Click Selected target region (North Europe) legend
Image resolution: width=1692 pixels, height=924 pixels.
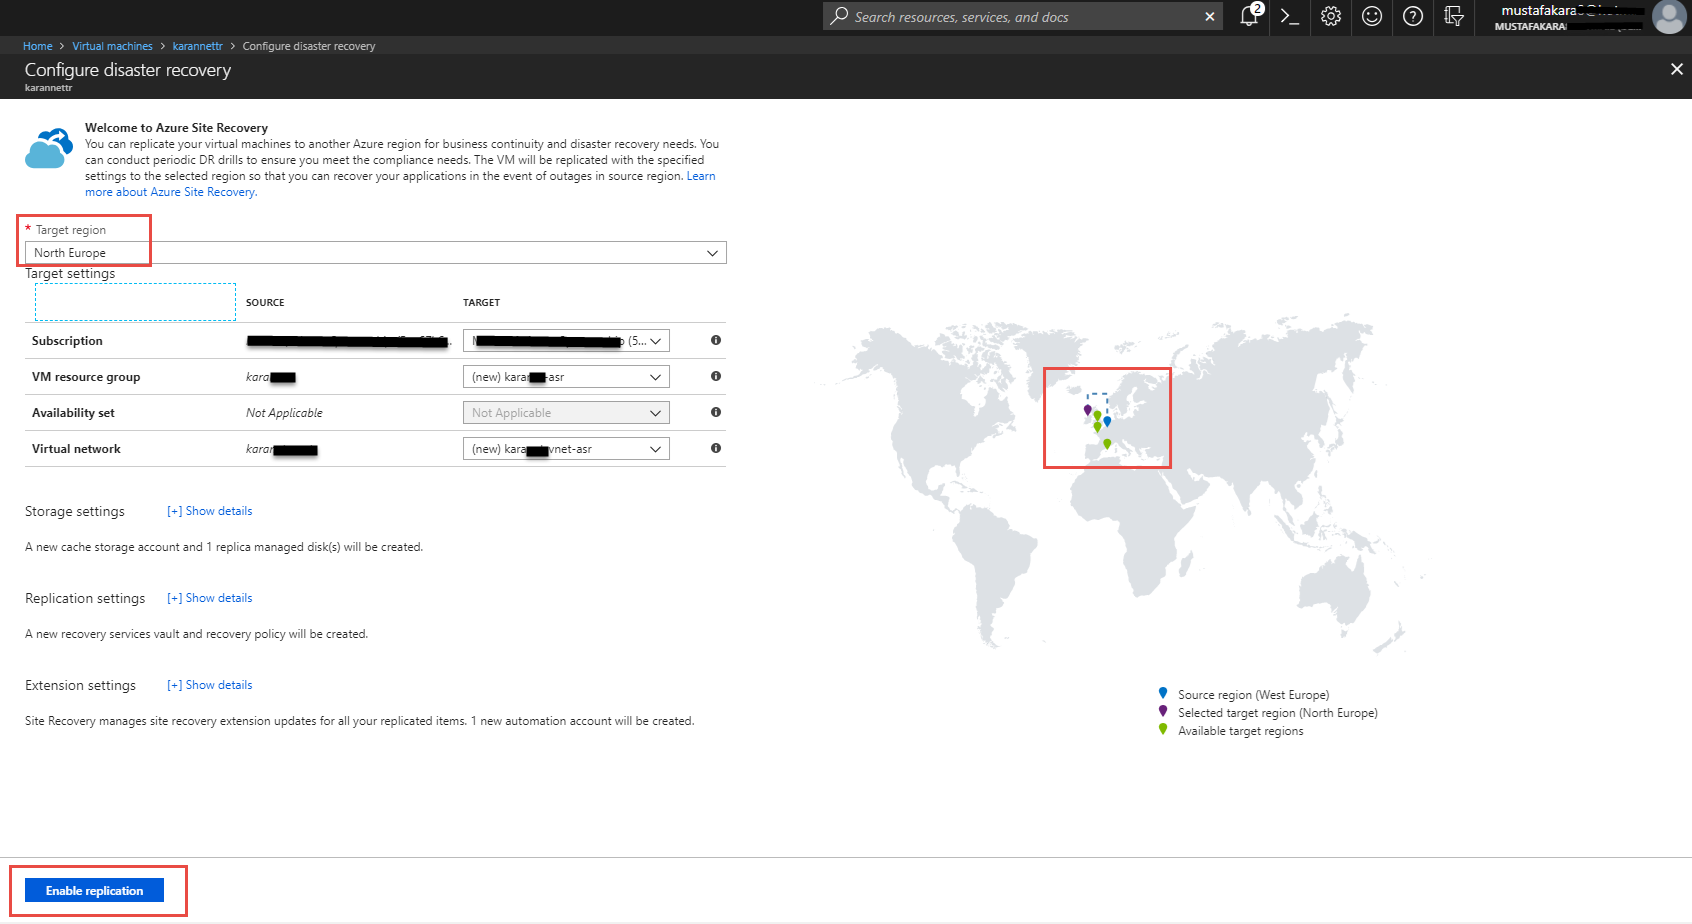coord(1277,713)
